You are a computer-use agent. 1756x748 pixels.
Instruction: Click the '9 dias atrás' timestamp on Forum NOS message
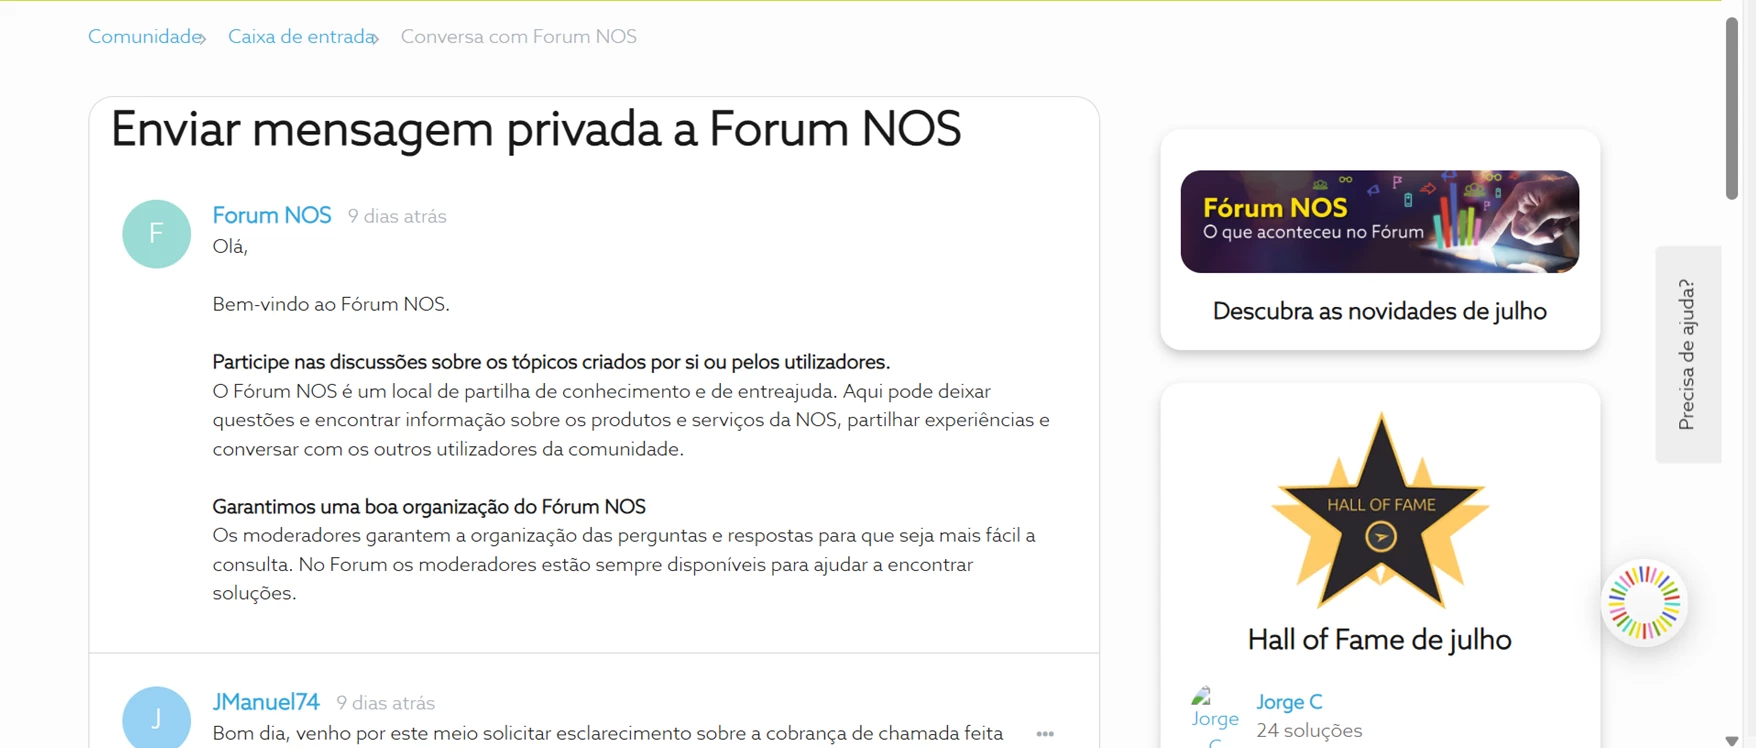coord(397,216)
